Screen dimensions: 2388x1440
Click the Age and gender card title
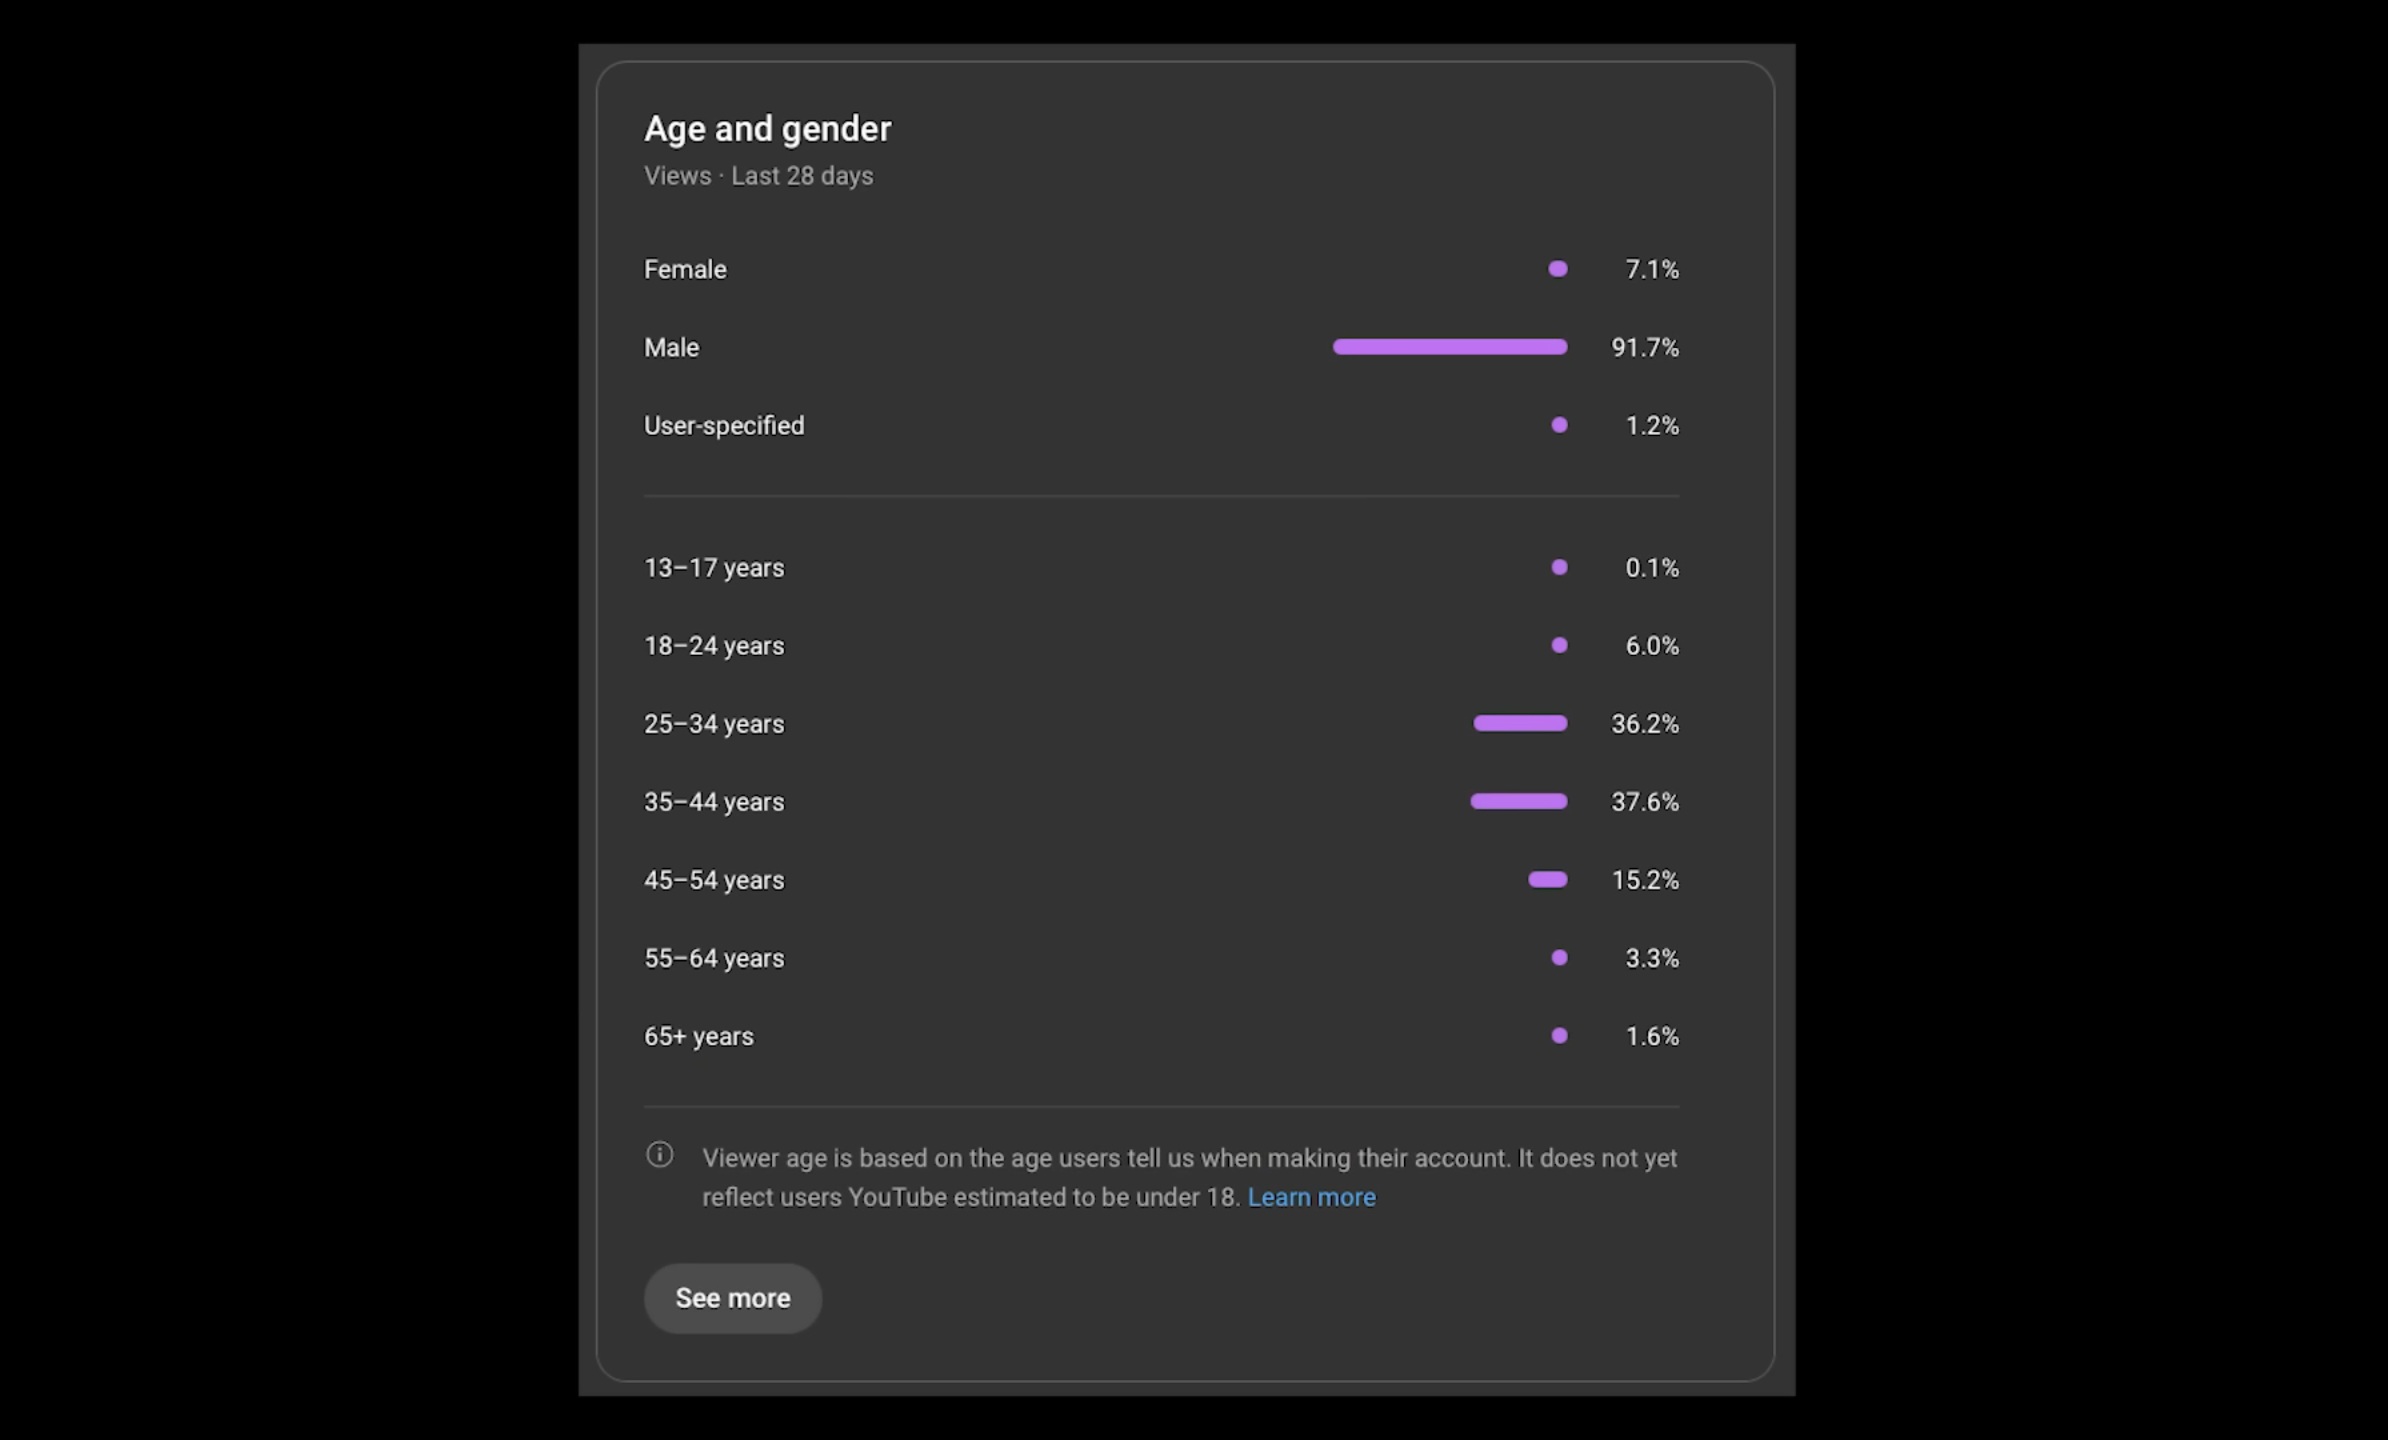(x=767, y=129)
